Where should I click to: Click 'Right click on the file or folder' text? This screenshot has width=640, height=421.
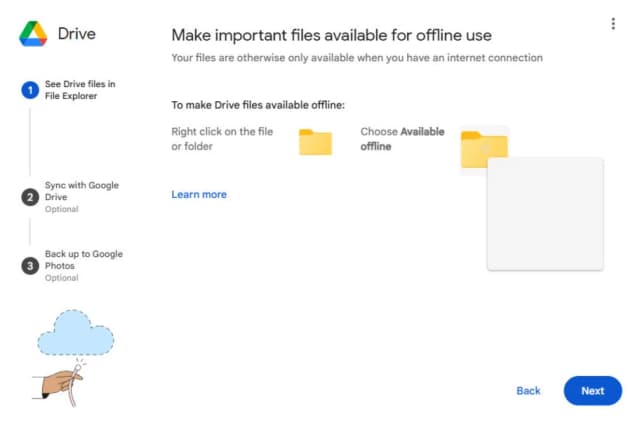coord(222,139)
